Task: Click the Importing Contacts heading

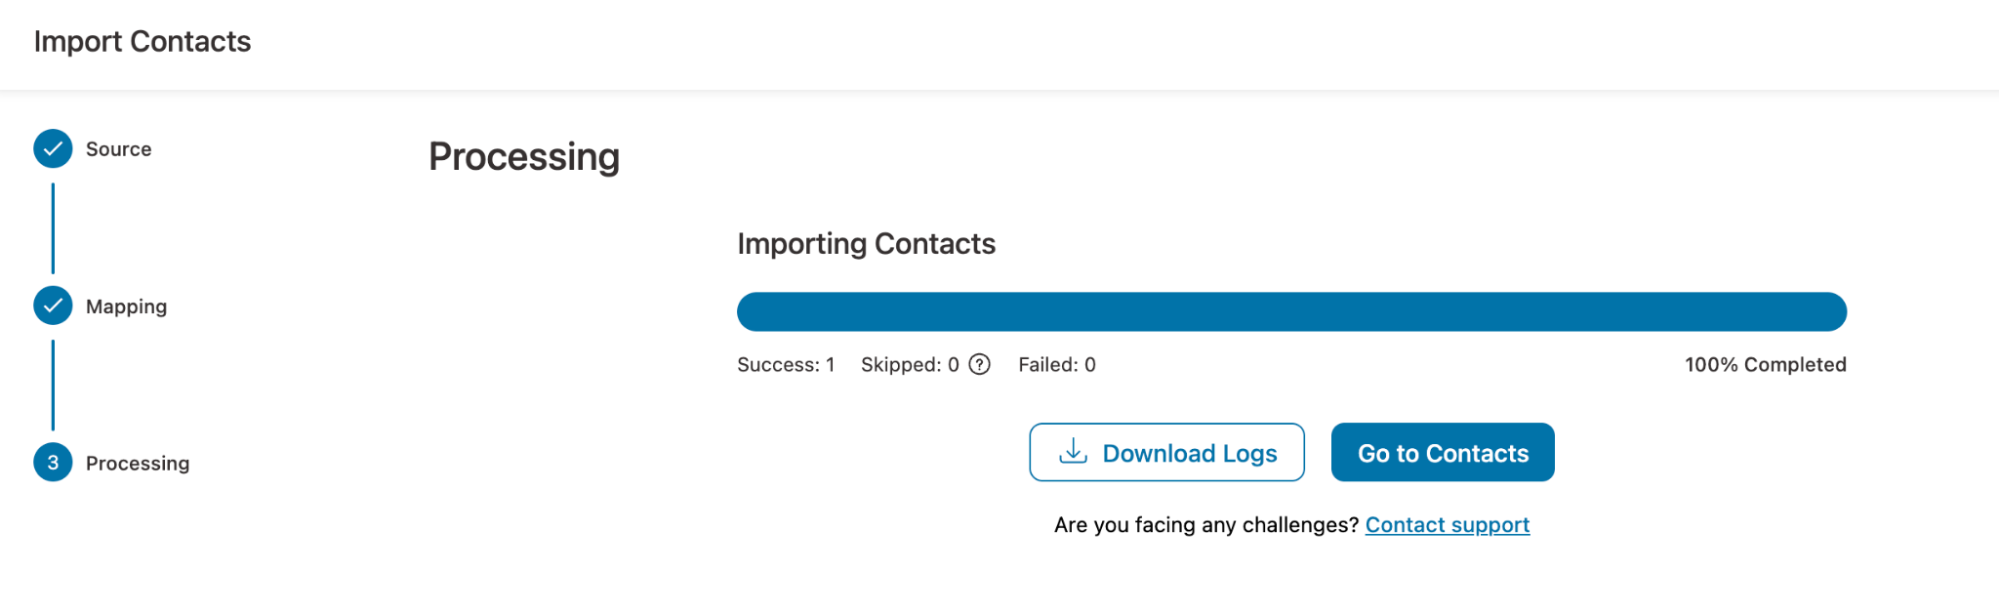Action: pyautogui.click(x=865, y=243)
